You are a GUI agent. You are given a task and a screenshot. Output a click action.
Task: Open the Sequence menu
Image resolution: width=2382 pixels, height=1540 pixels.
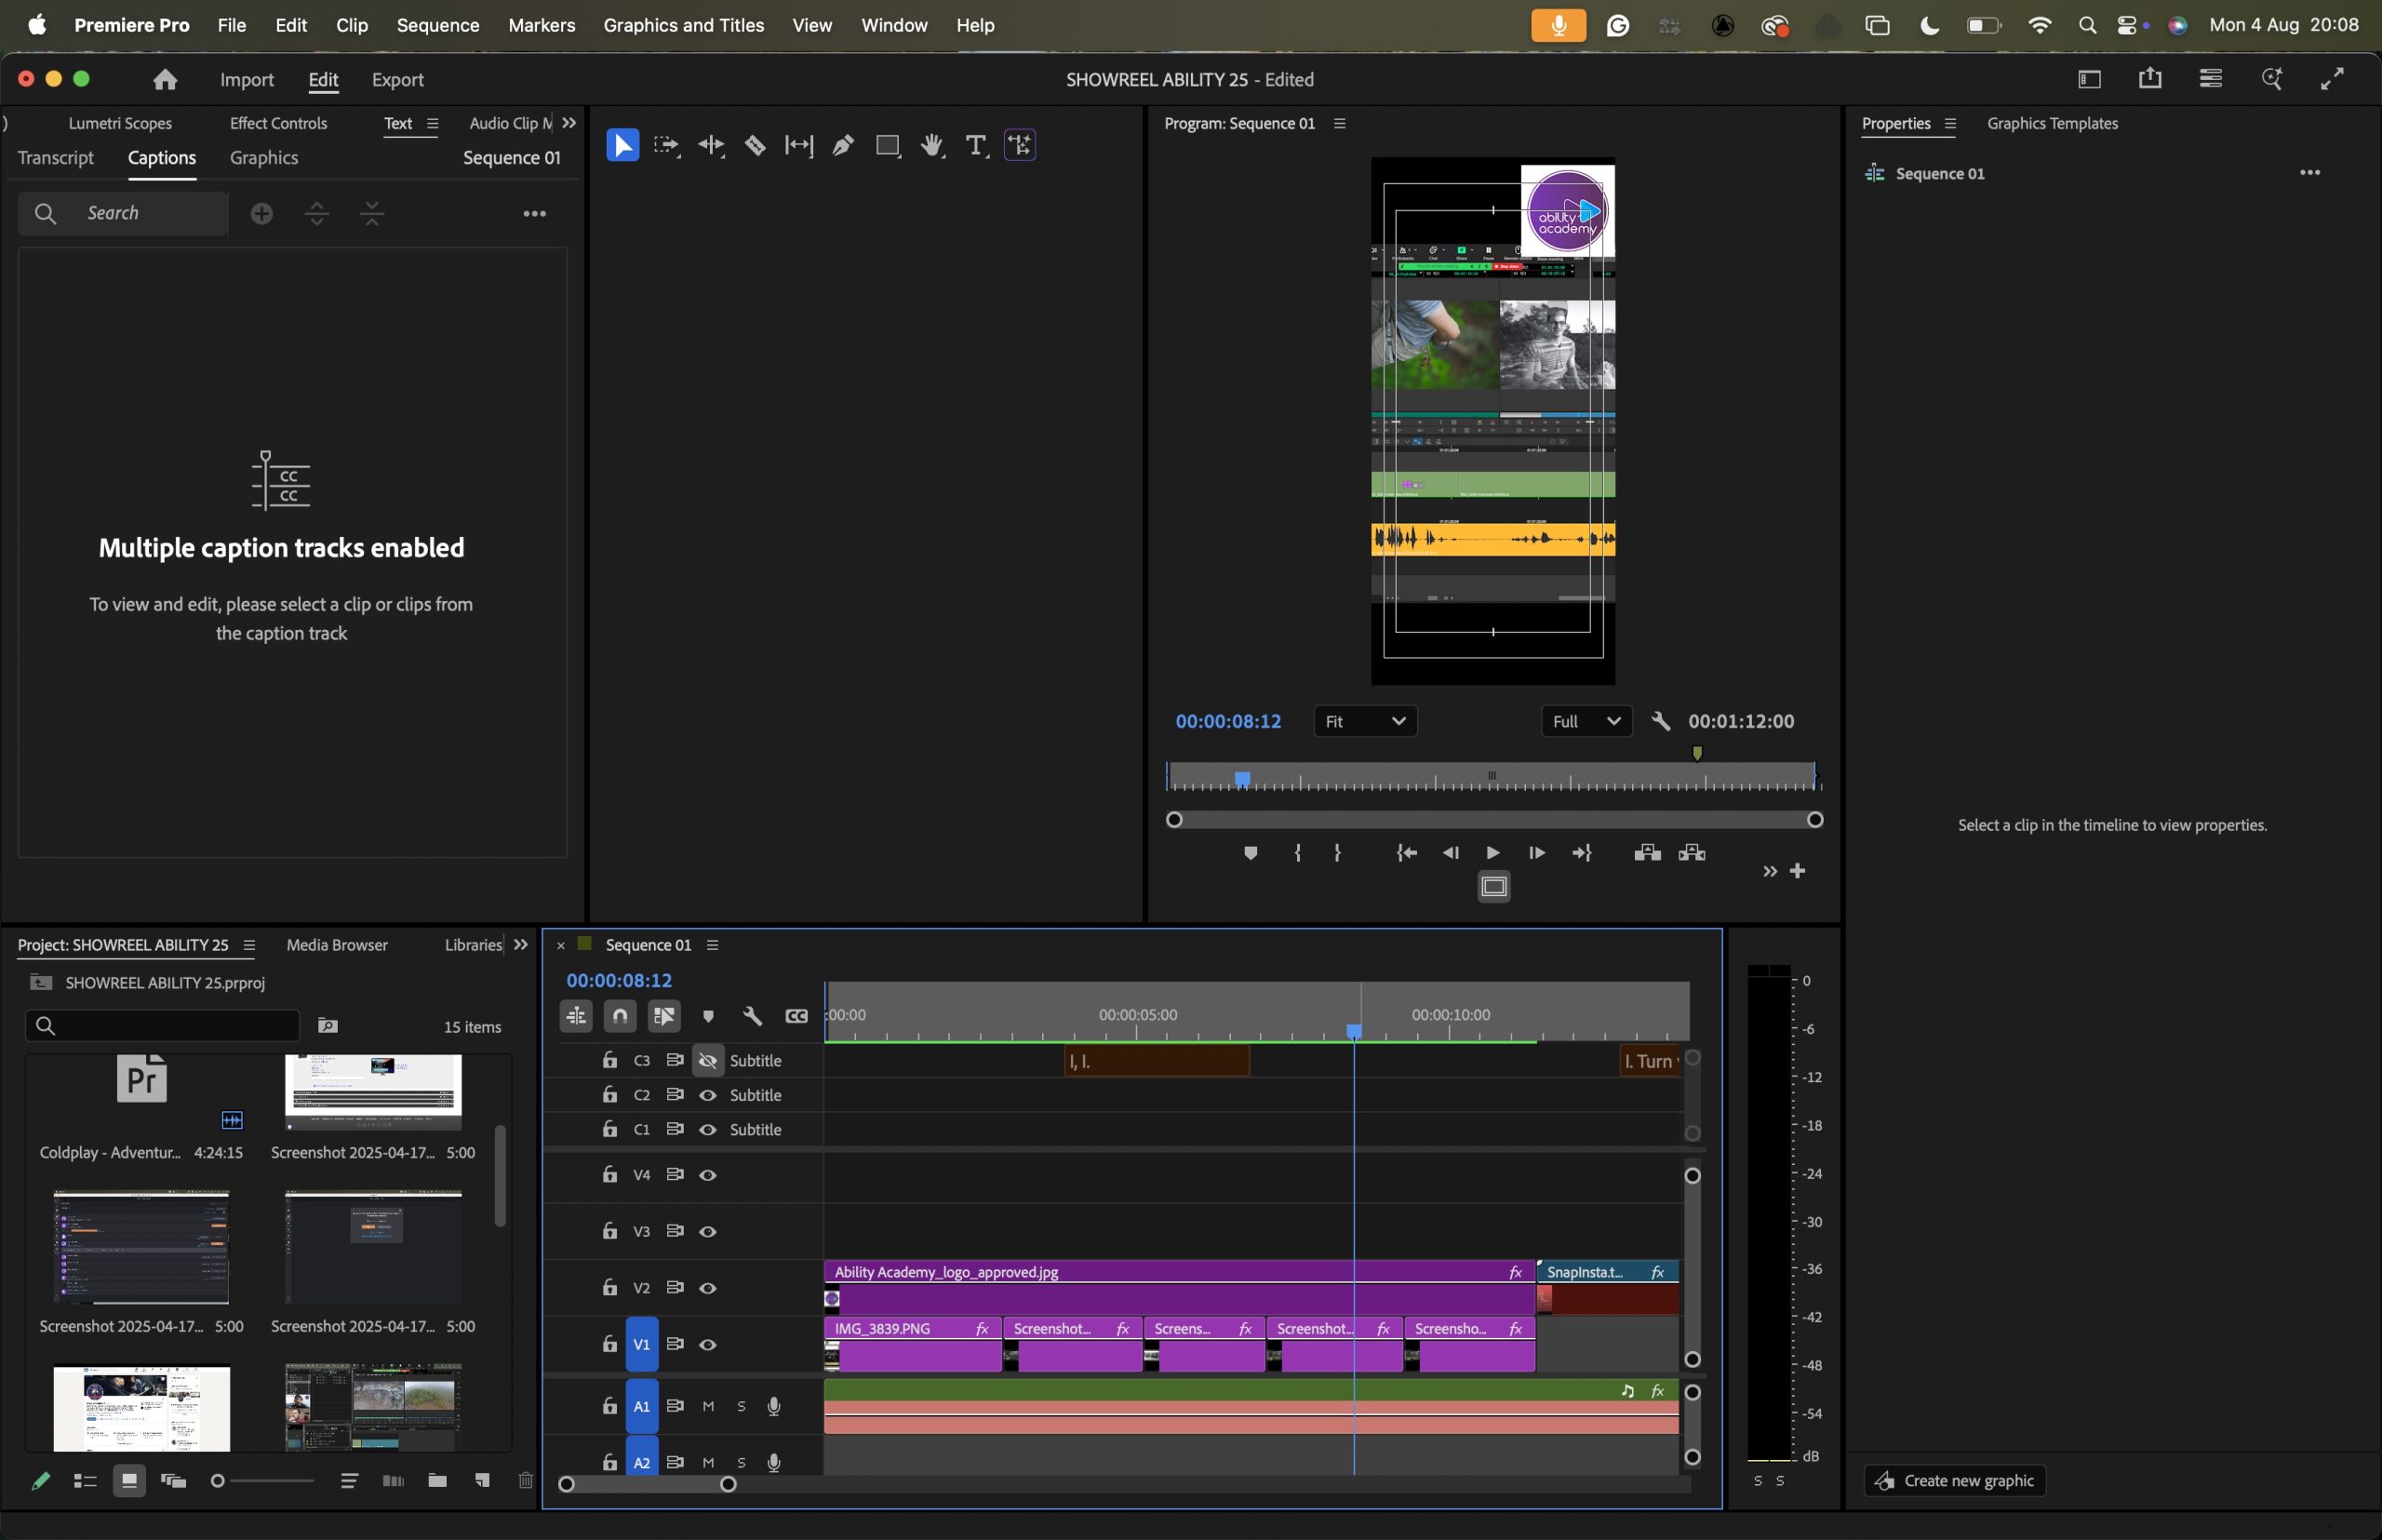(x=437, y=25)
